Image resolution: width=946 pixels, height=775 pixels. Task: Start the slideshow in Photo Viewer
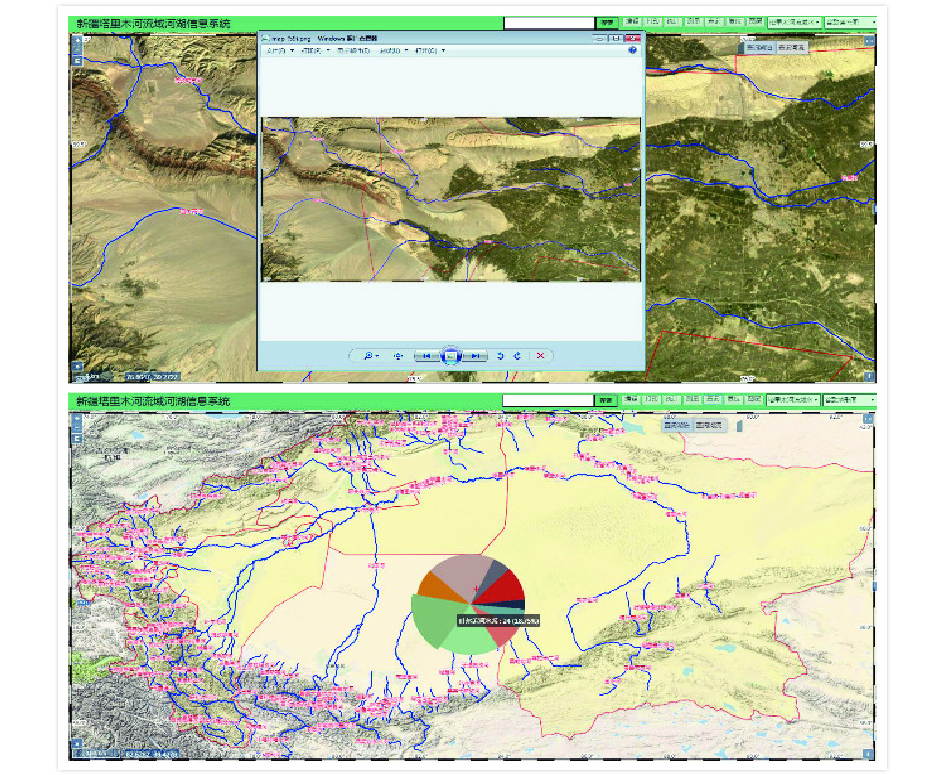pos(451,356)
